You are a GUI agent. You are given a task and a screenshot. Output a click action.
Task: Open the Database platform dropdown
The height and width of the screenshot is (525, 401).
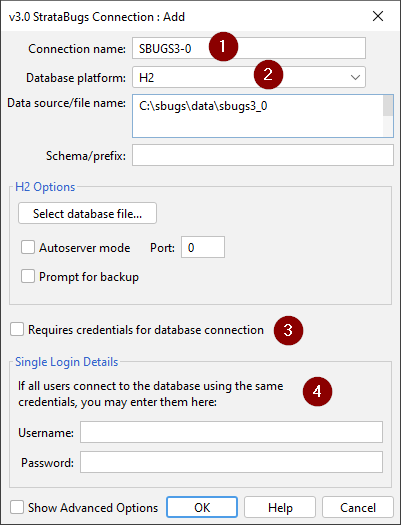(249, 77)
